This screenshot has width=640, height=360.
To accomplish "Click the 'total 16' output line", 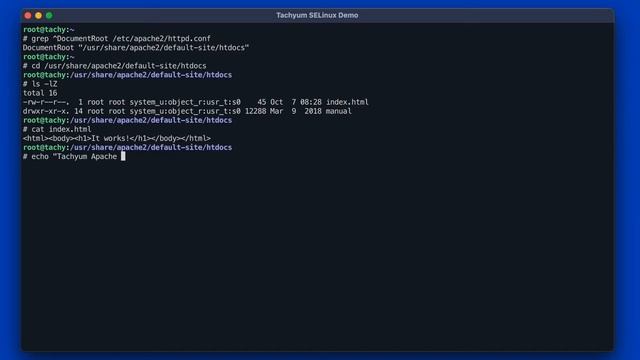I will [40, 93].
